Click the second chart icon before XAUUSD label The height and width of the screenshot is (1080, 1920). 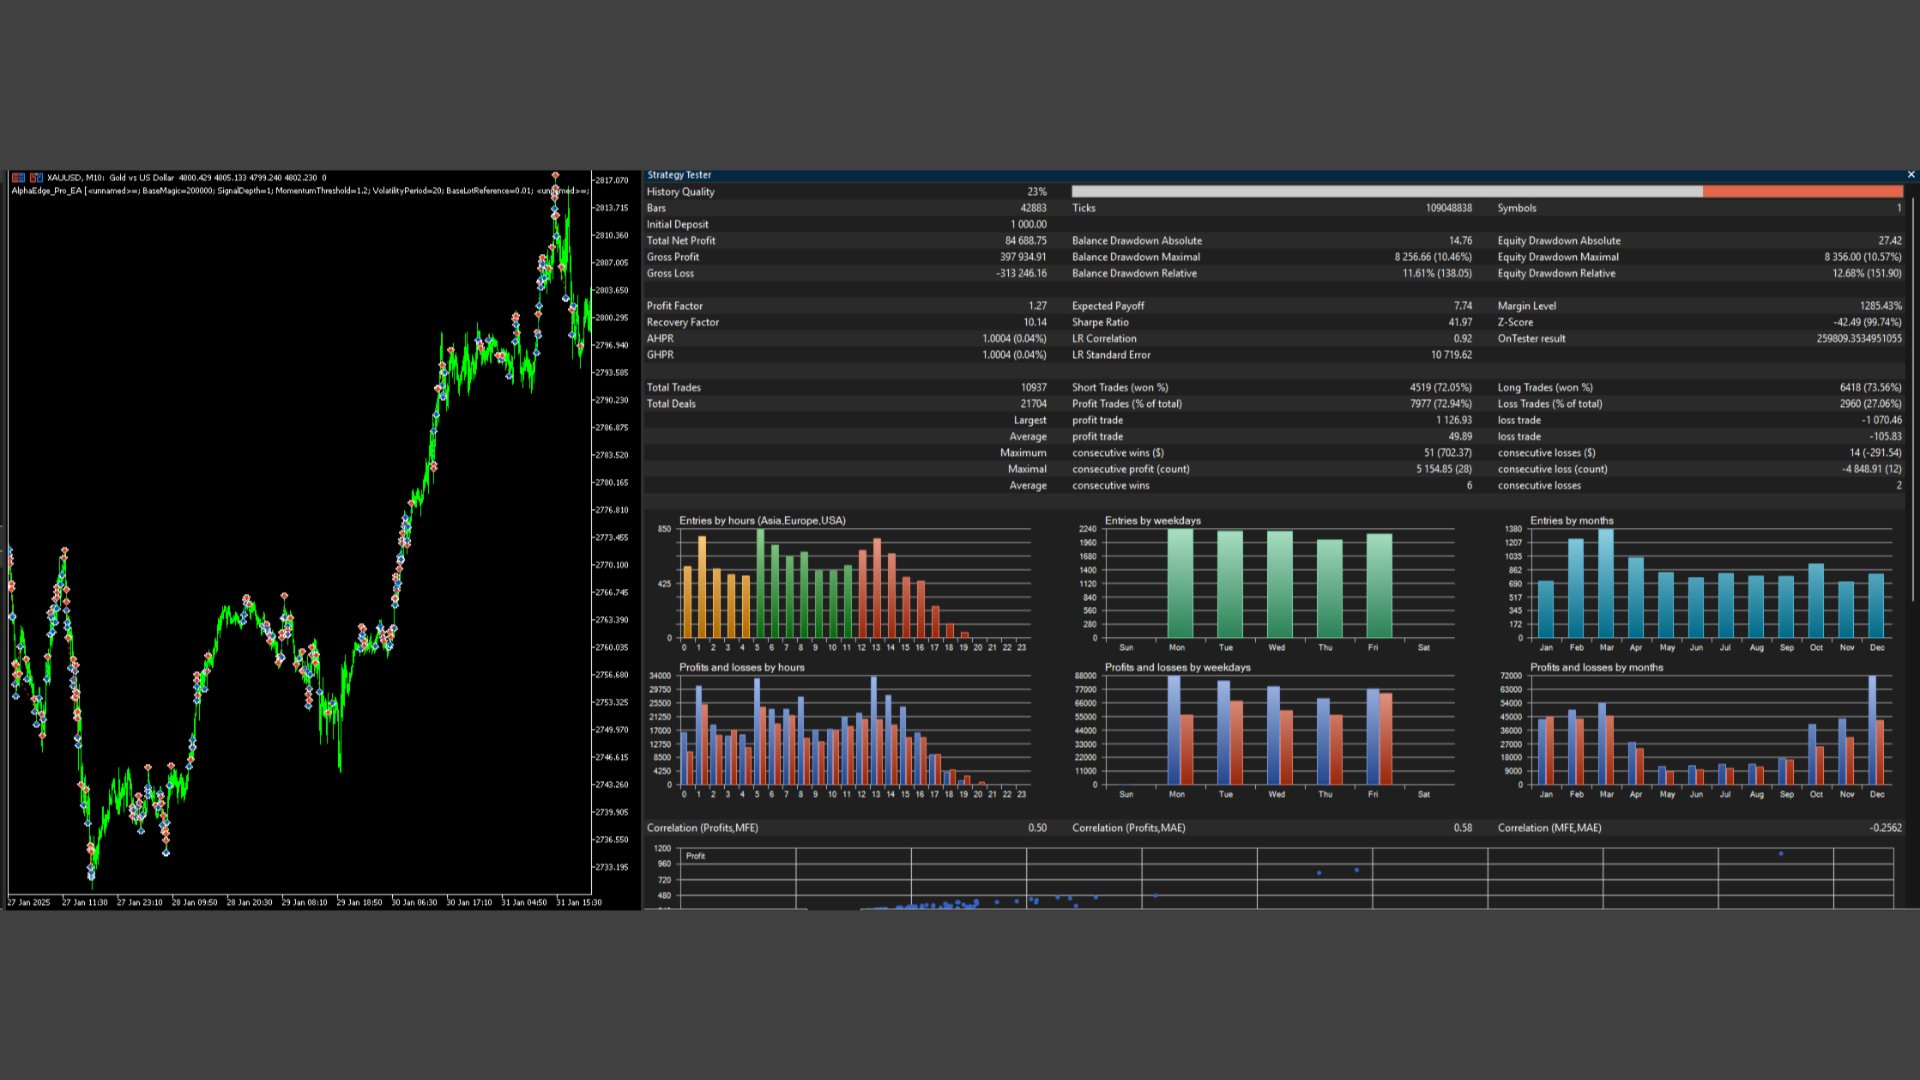tap(36, 177)
